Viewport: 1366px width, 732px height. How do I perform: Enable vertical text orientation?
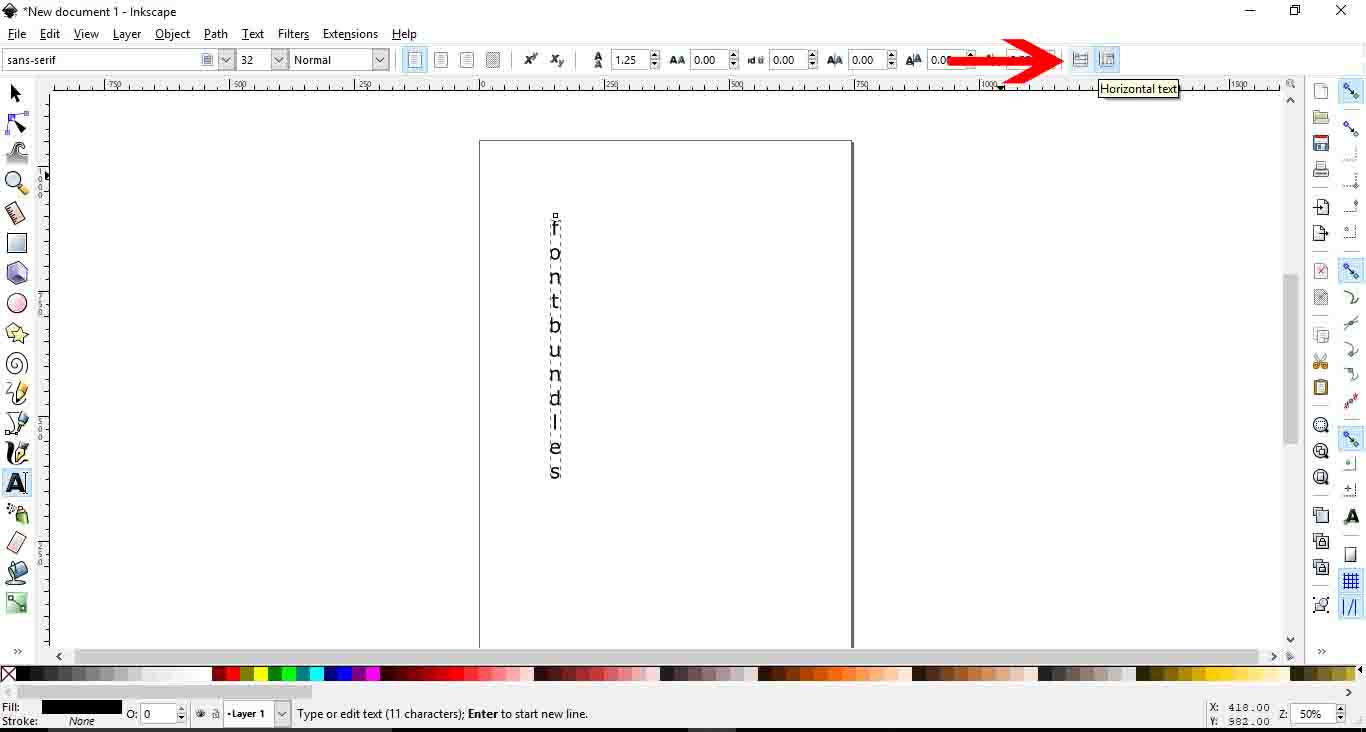click(x=1107, y=59)
